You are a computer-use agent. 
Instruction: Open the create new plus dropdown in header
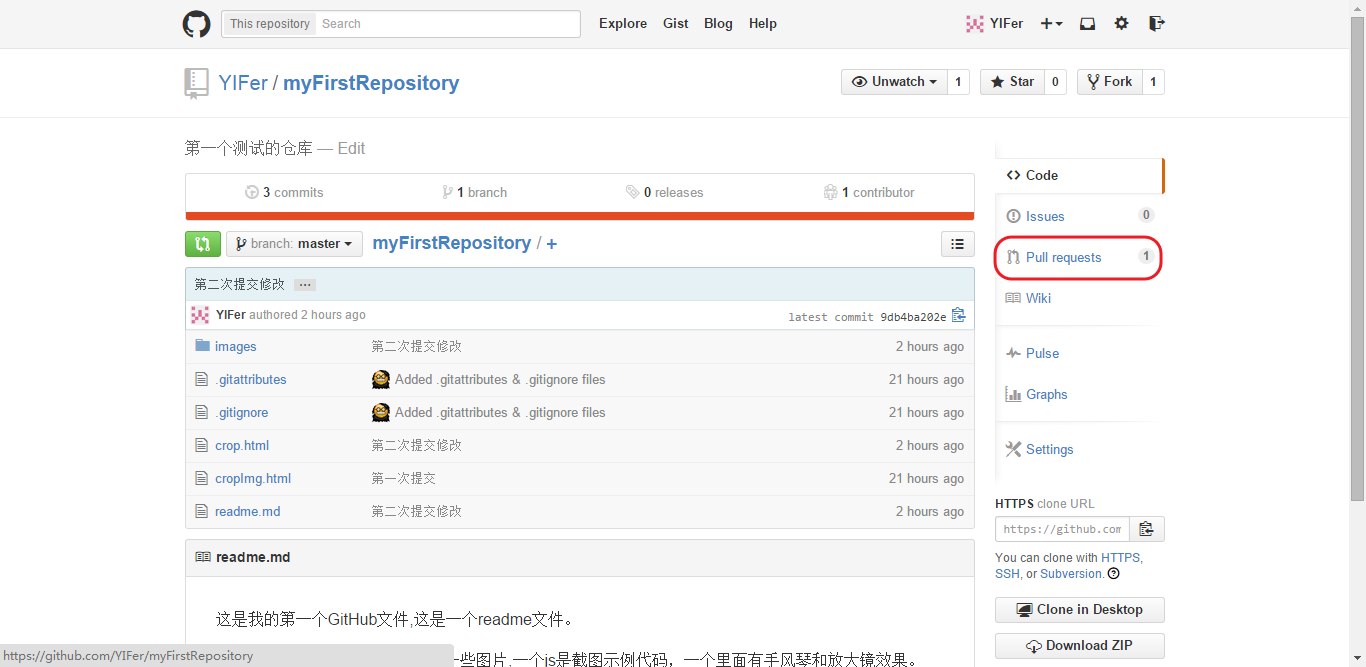[x=1051, y=24]
